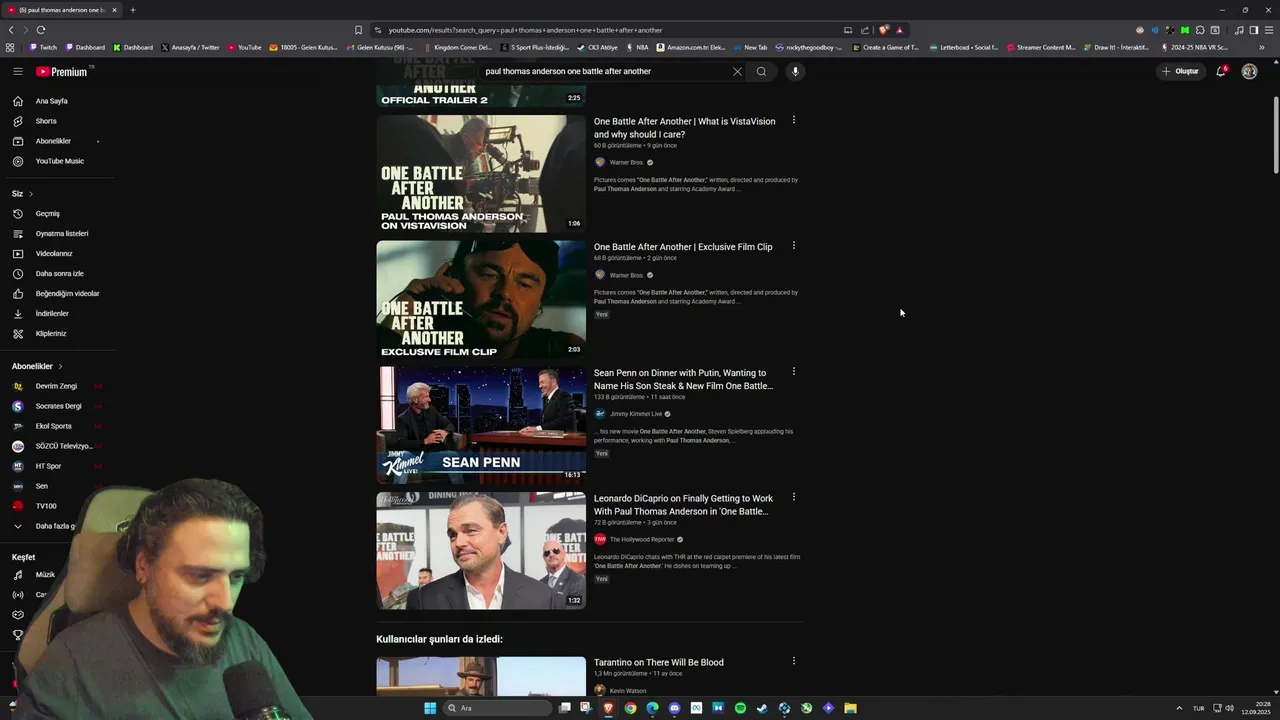Open the Socrates Dergi subscription
Image resolution: width=1280 pixels, height=720 pixels.
click(58, 406)
